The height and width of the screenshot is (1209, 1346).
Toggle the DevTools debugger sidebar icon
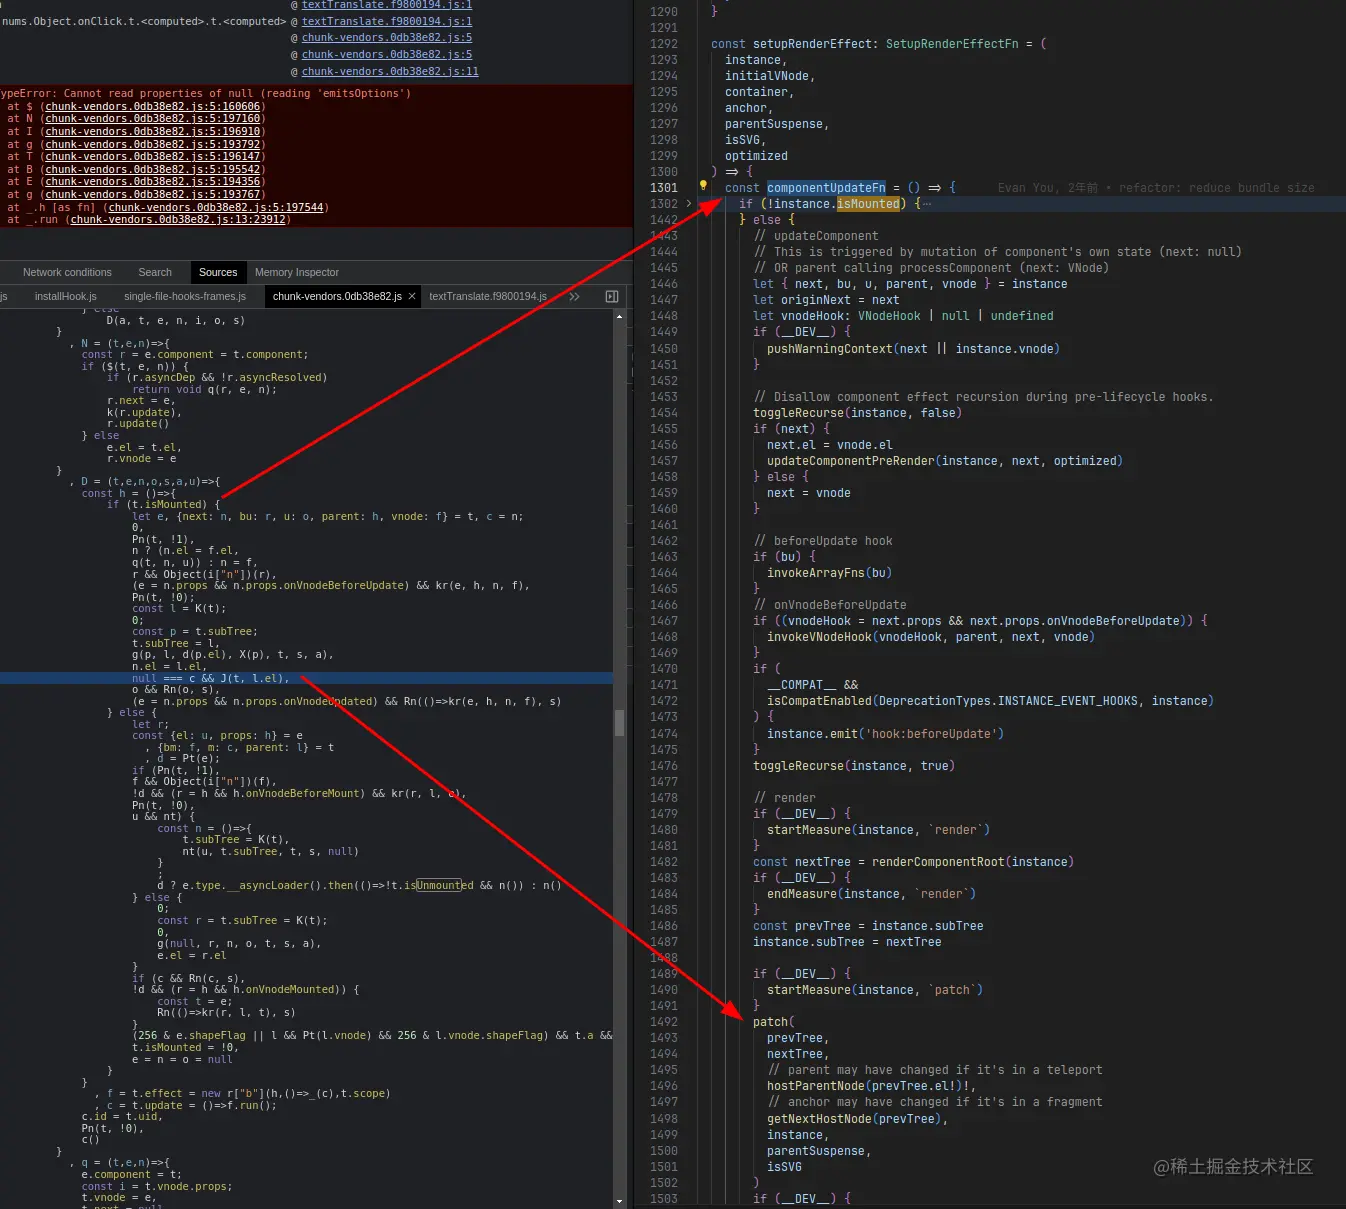pos(612,297)
